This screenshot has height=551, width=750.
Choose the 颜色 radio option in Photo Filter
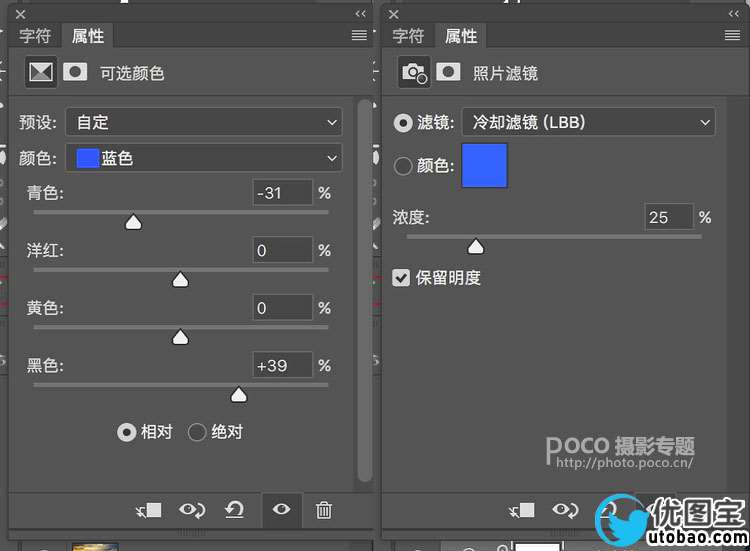click(x=403, y=166)
